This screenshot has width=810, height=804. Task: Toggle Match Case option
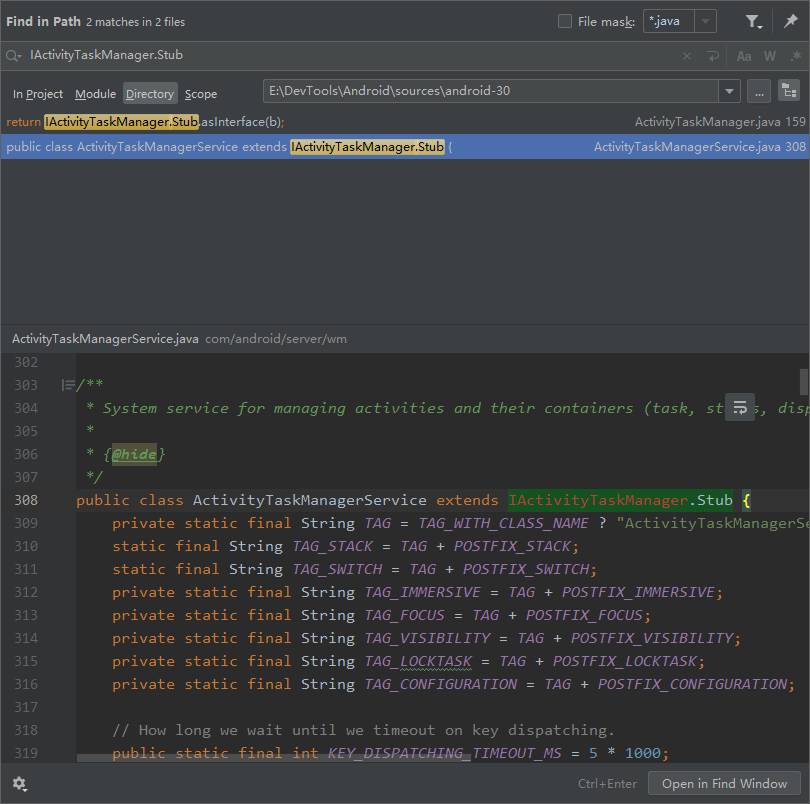tap(744, 56)
